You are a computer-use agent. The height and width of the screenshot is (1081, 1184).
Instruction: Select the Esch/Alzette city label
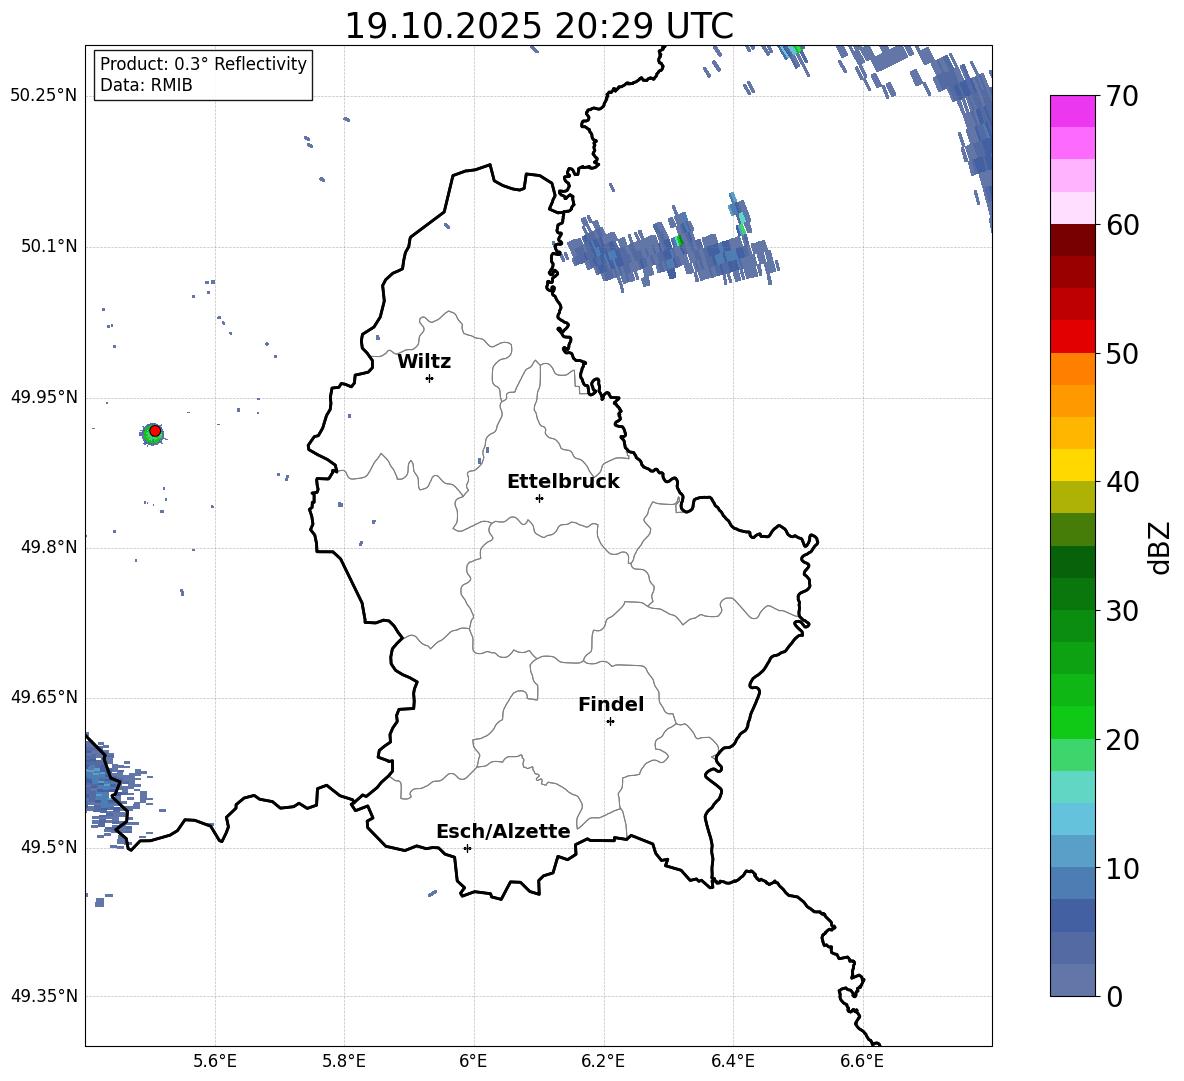coord(503,831)
